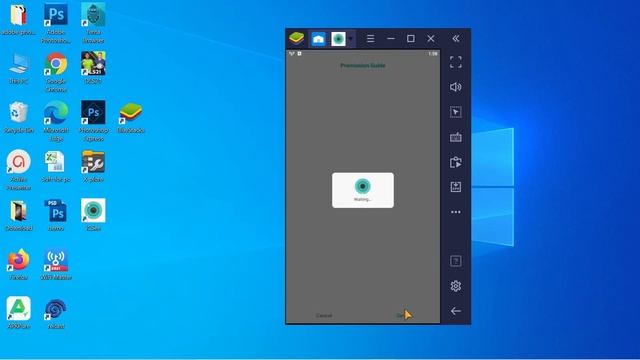The height and width of the screenshot is (360, 640).
Task: Select the X-plore file manager desktop shortcut
Action: click(93, 166)
